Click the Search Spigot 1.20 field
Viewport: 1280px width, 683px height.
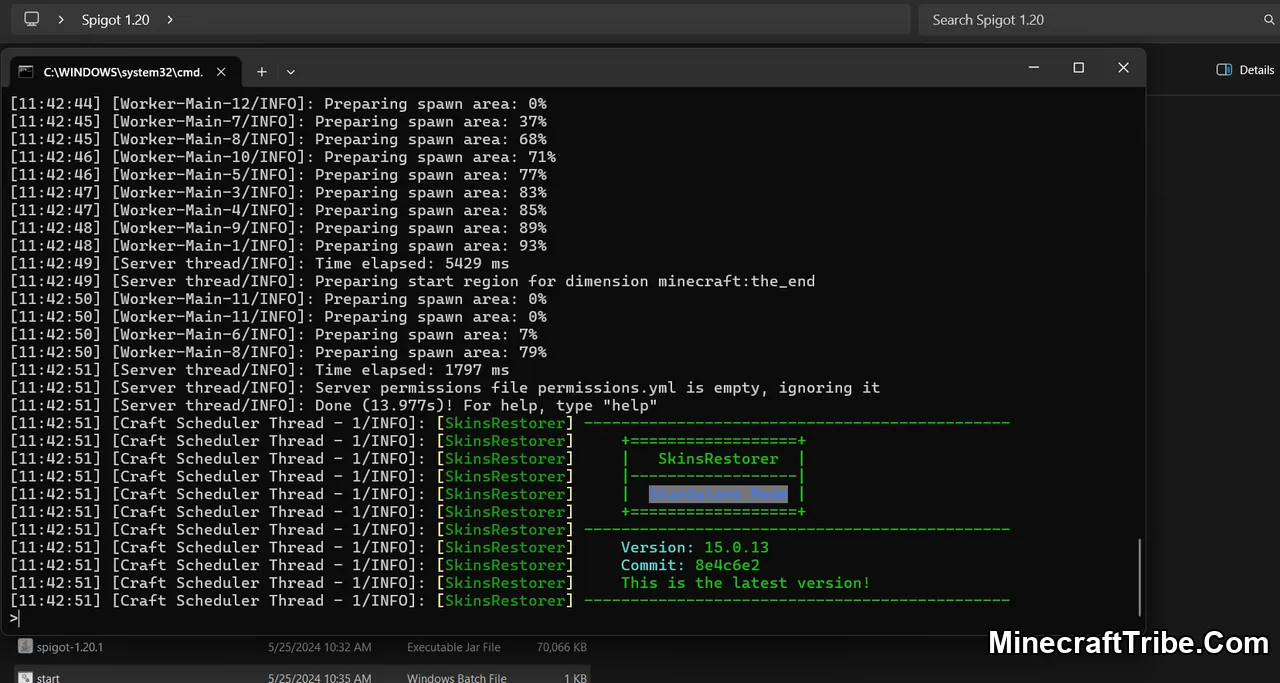coord(1099,19)
